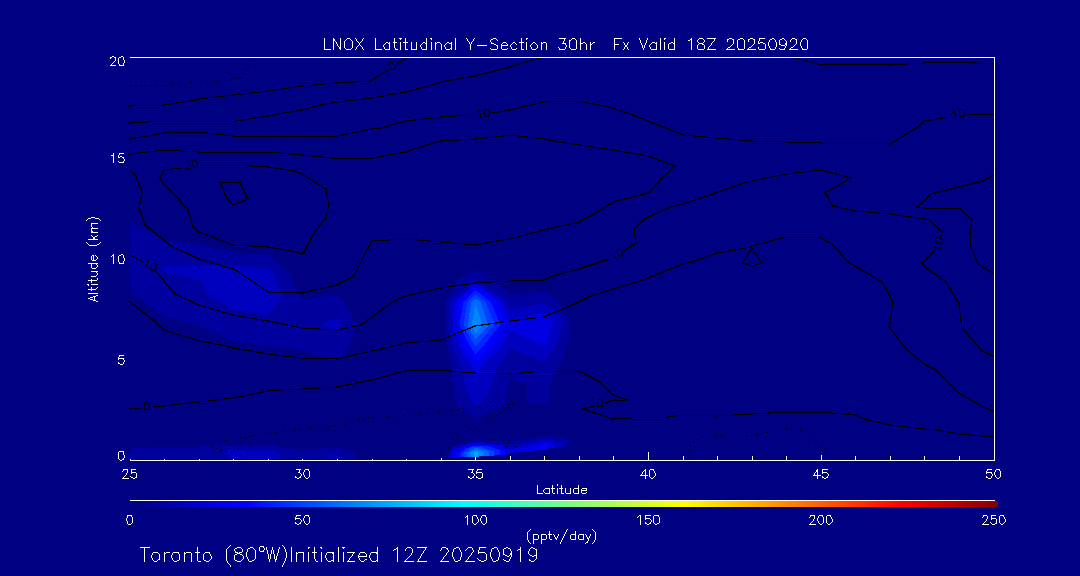The width and height of the screenshot is (1080, 576).
Task: Click the small triangular contour near latitude 43
Action: (x=752, y=257)
